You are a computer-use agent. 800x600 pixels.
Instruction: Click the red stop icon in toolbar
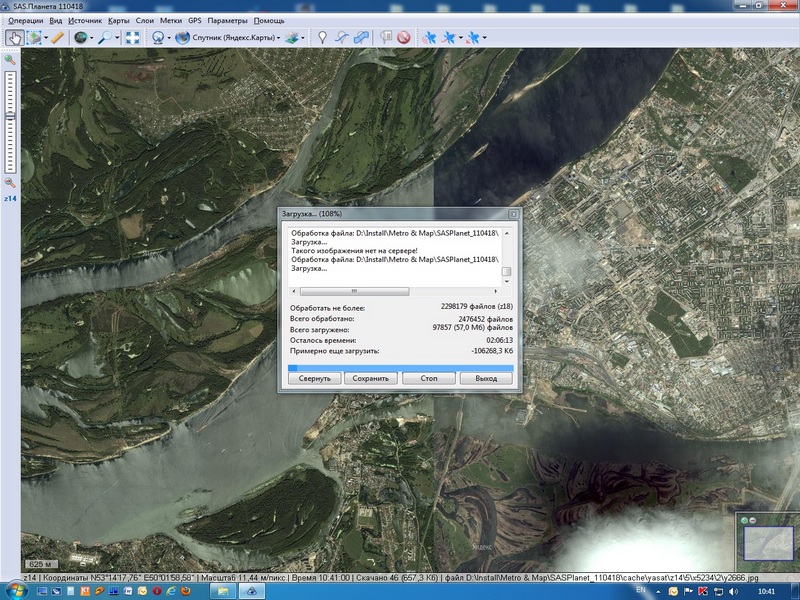coord(403,38)
